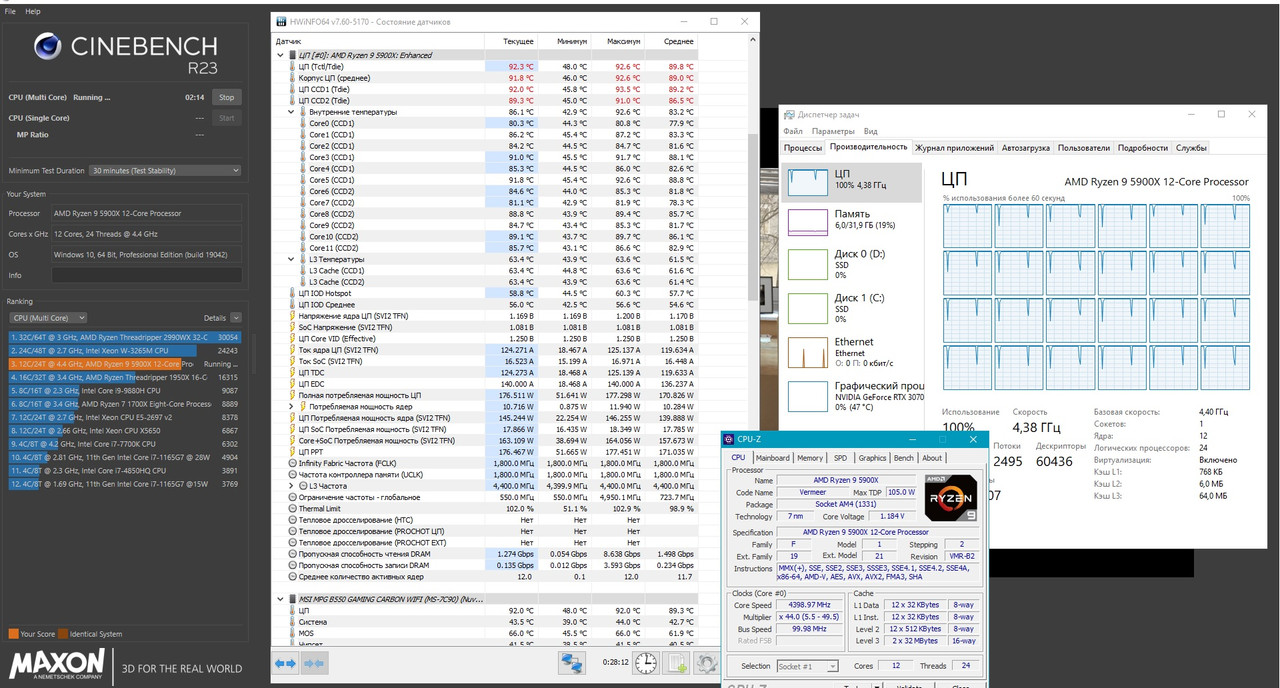The width and height of the screenshot is (1280, 688).
Task: Select ЦП PPT sensor row
Action: click(486, 451)
